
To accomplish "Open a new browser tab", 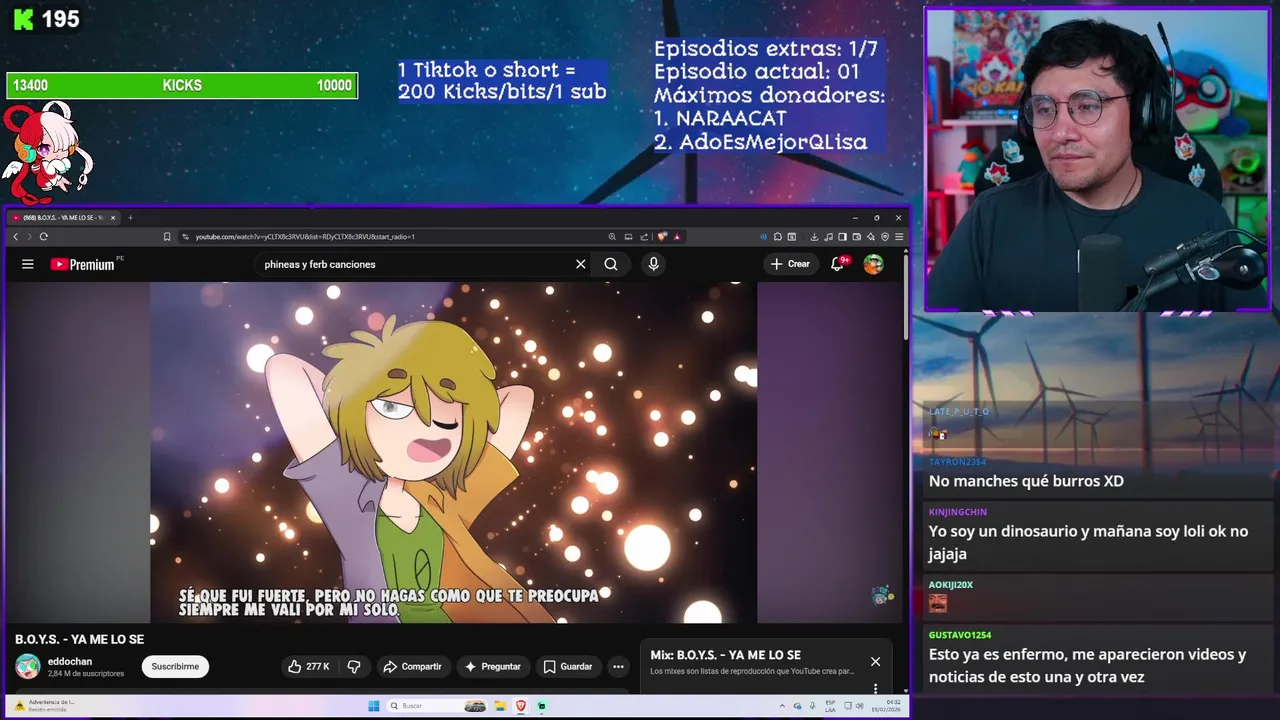I will (x=130, y=217).
